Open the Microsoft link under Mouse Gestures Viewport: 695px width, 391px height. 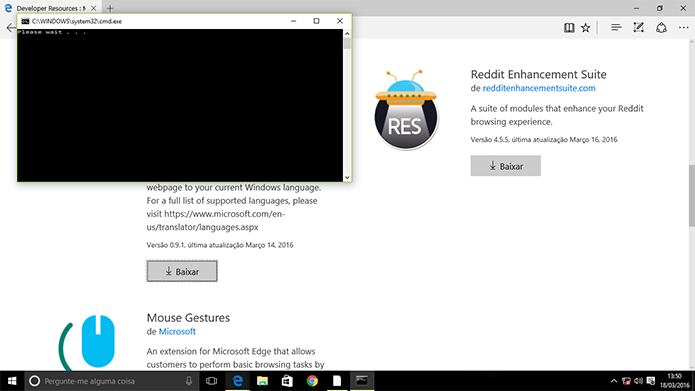pos(177,332)
